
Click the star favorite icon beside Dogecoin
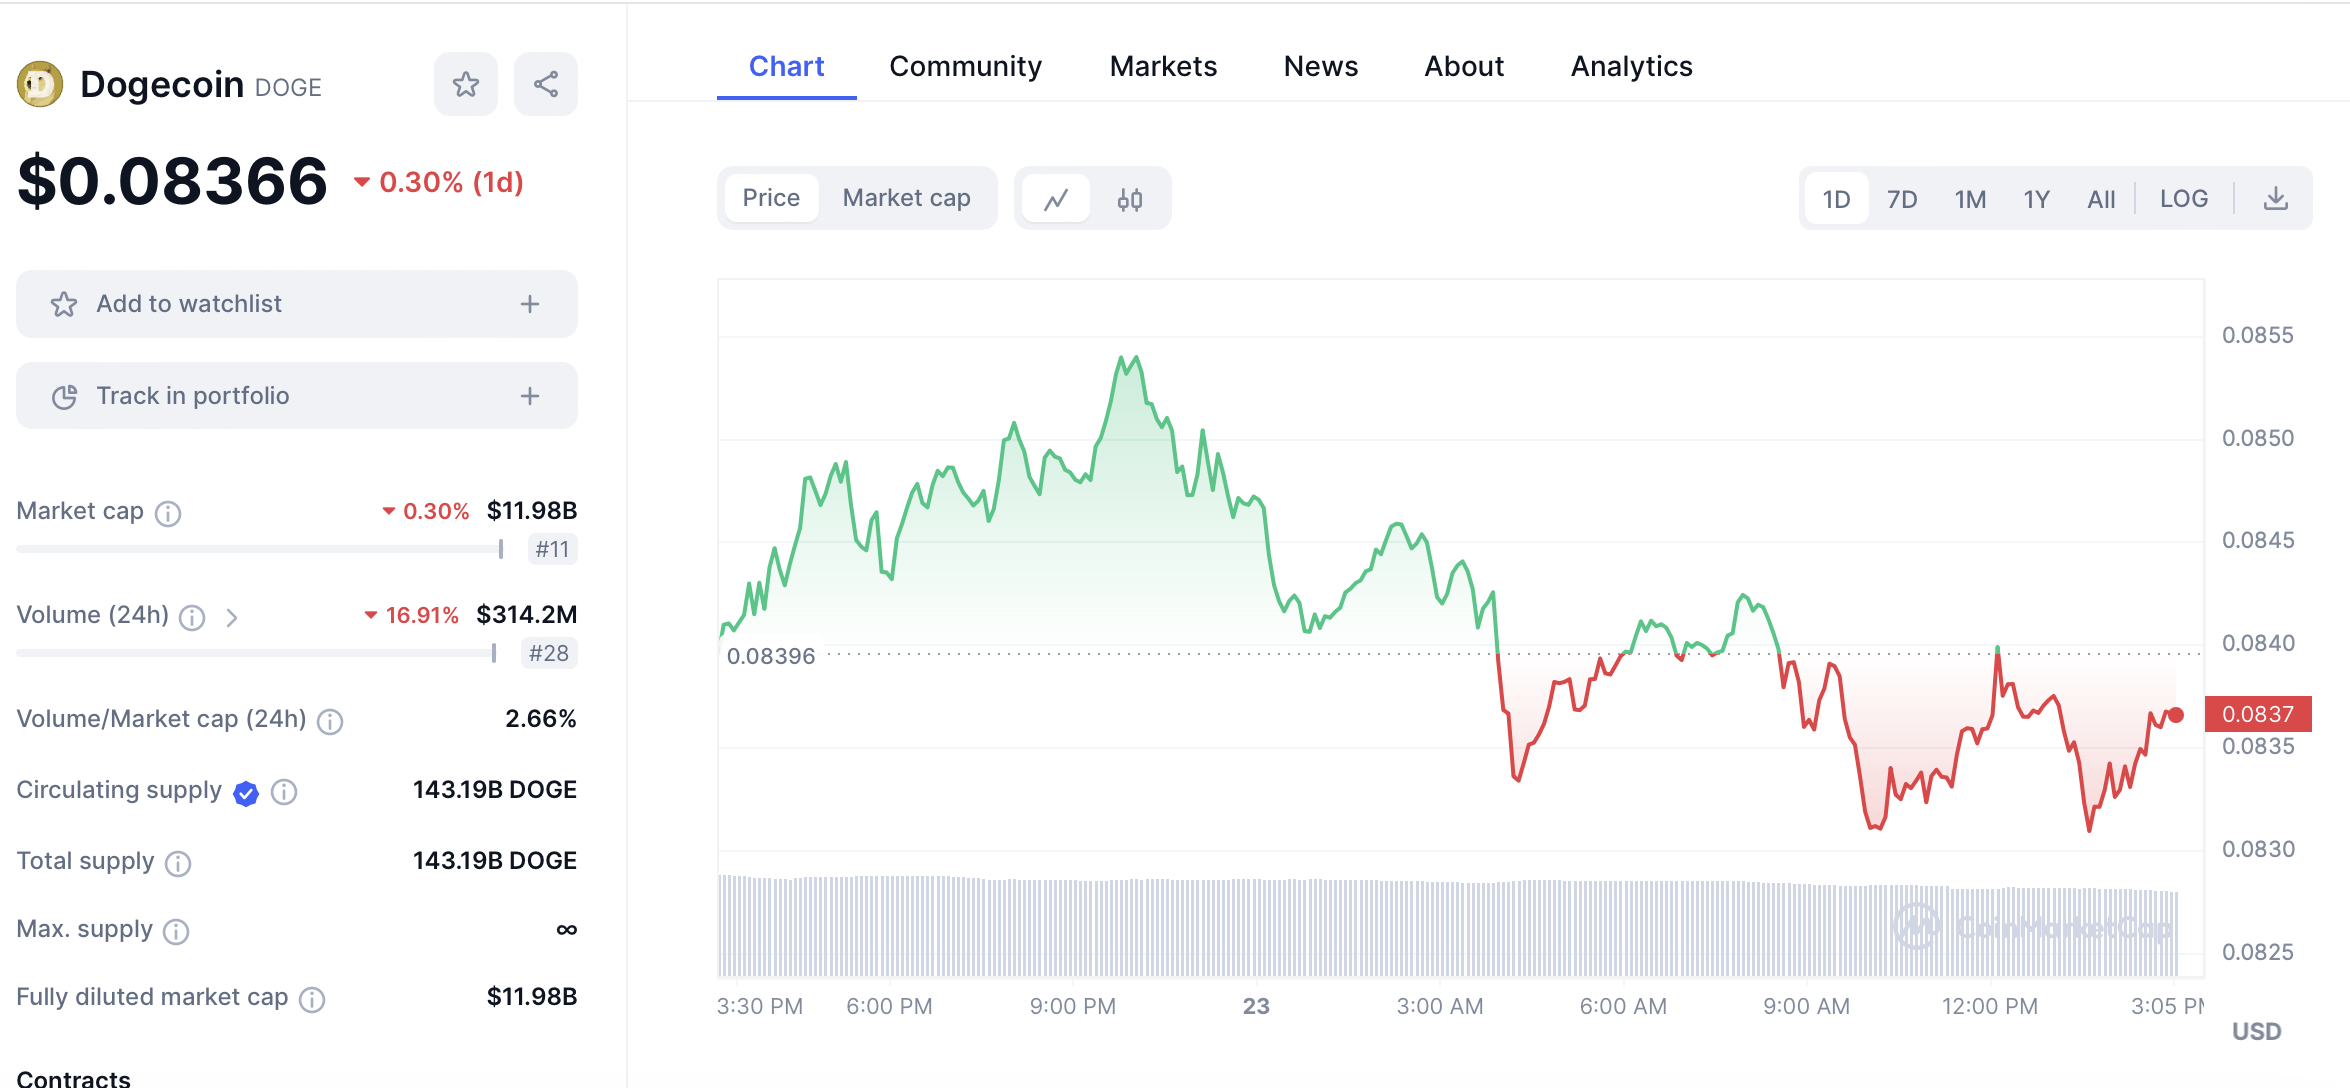point(465,84)
